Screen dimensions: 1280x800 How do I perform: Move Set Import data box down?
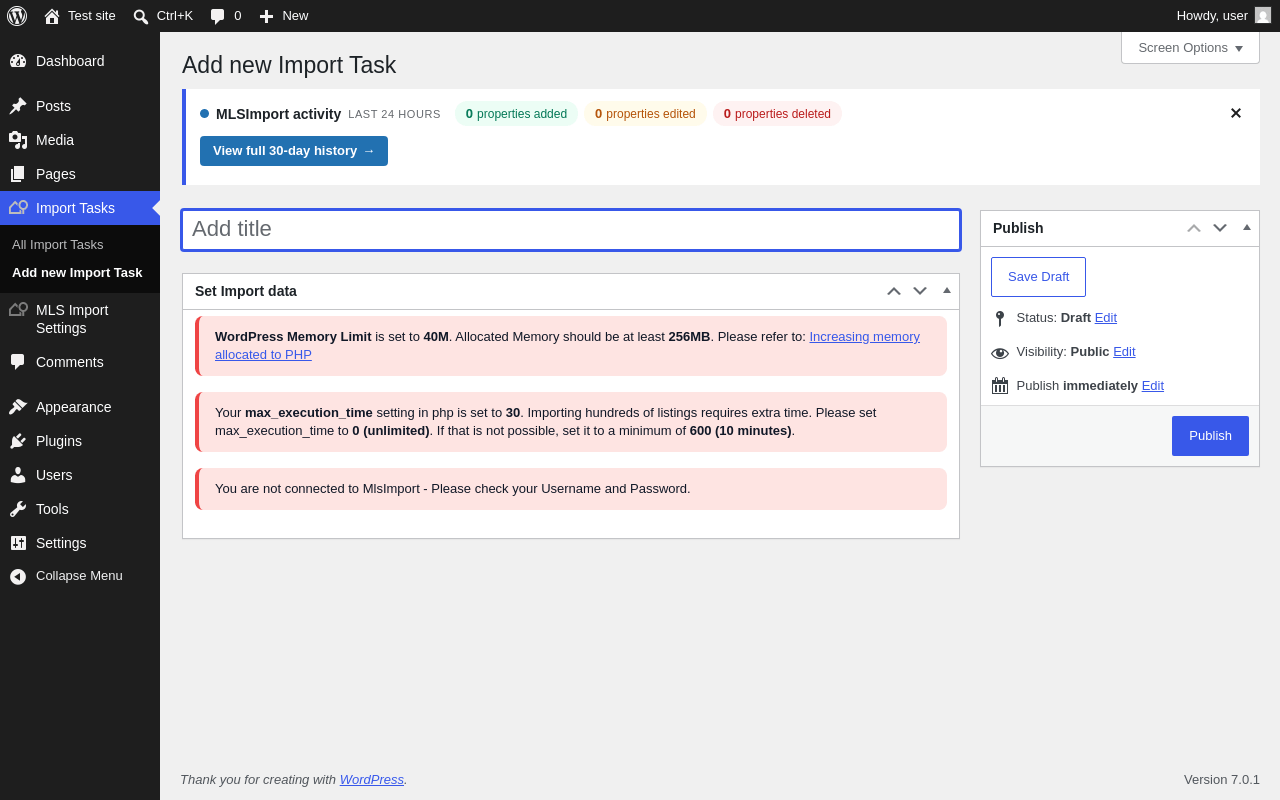(920, 291)
